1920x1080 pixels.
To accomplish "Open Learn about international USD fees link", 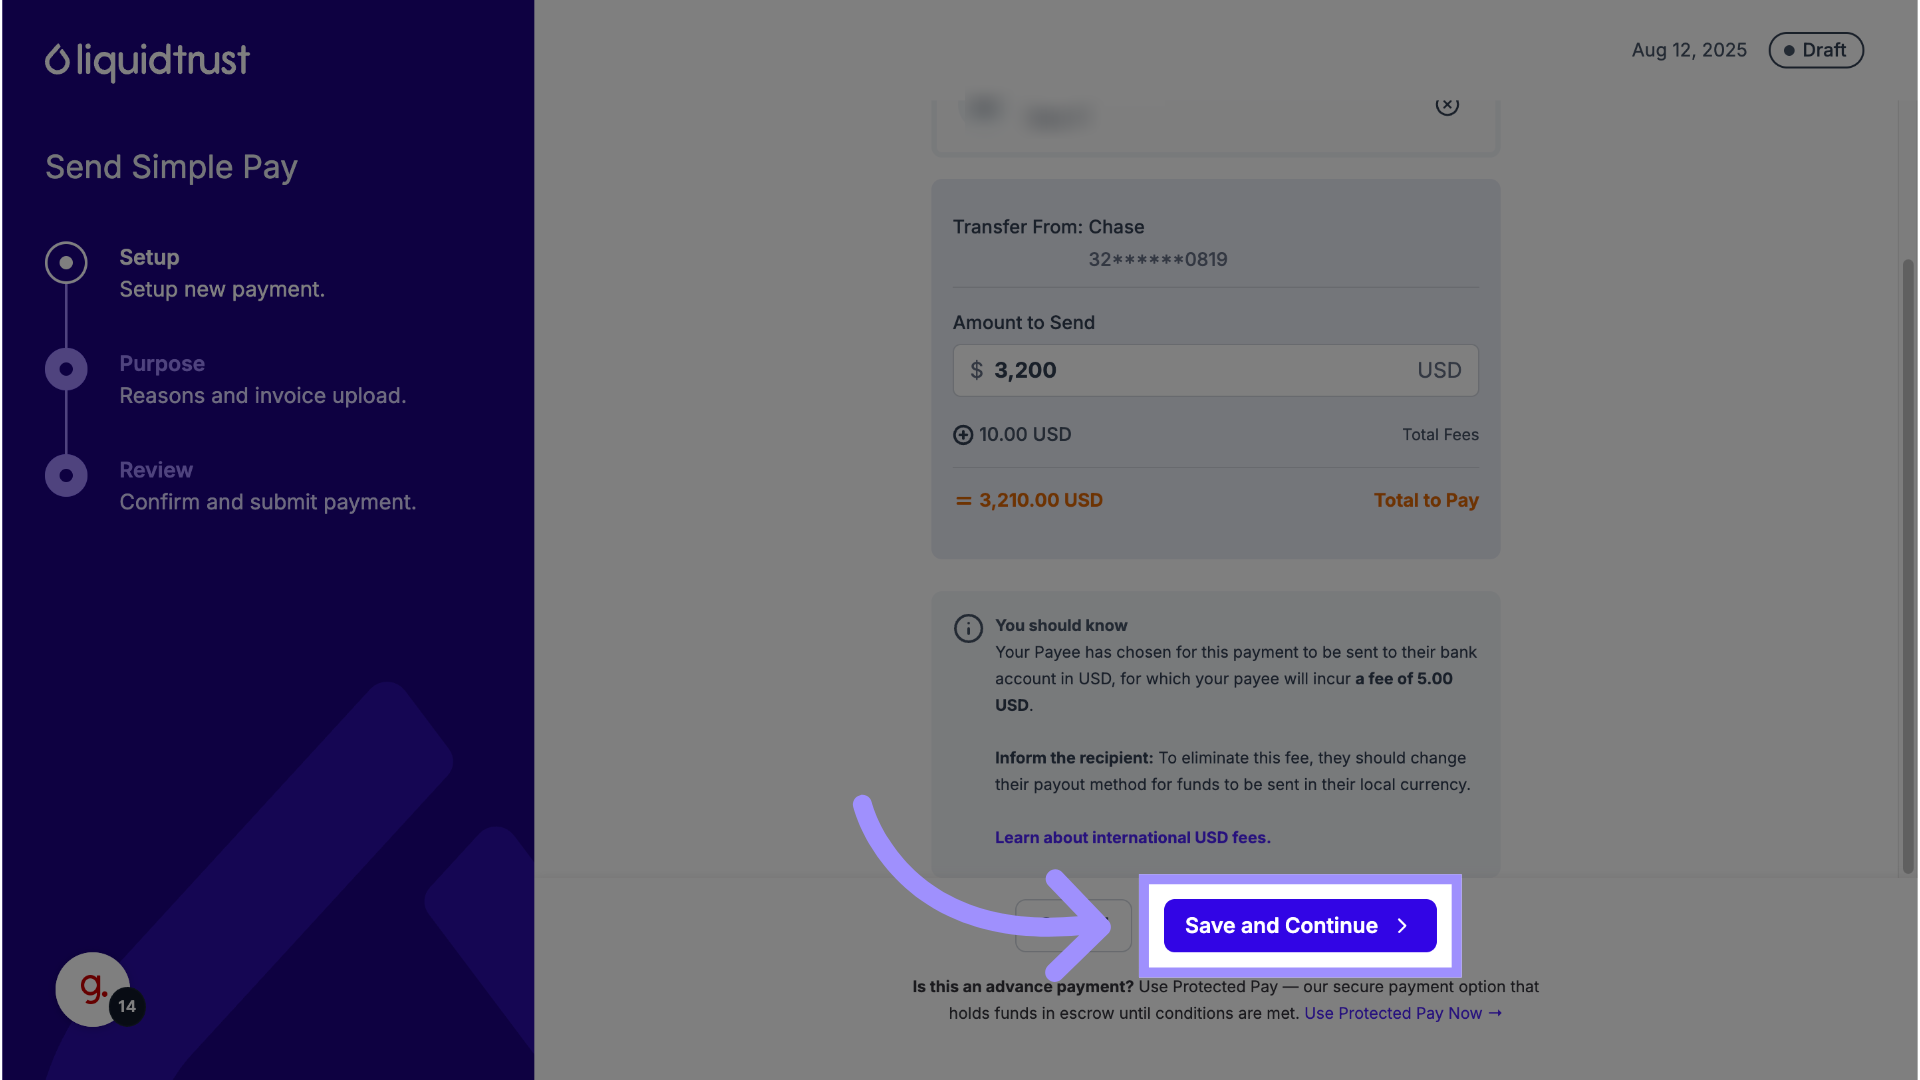I will [x=1132, y=838].
